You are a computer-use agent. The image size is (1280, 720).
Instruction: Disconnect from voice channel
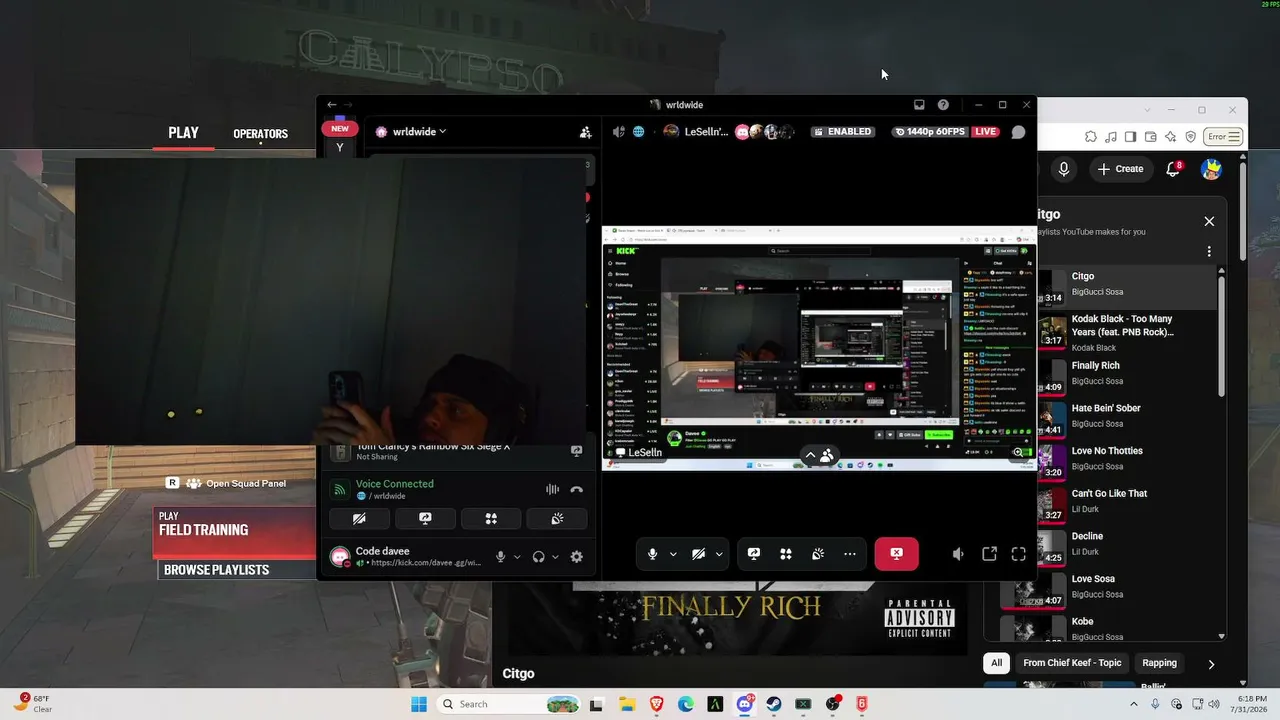coord(576,489)
